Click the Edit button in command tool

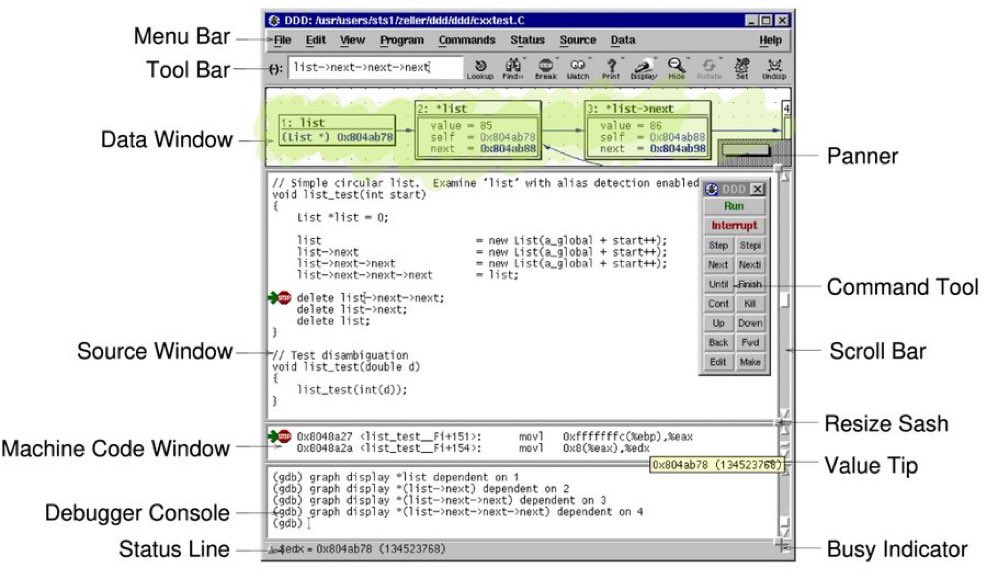pos(718,362)
